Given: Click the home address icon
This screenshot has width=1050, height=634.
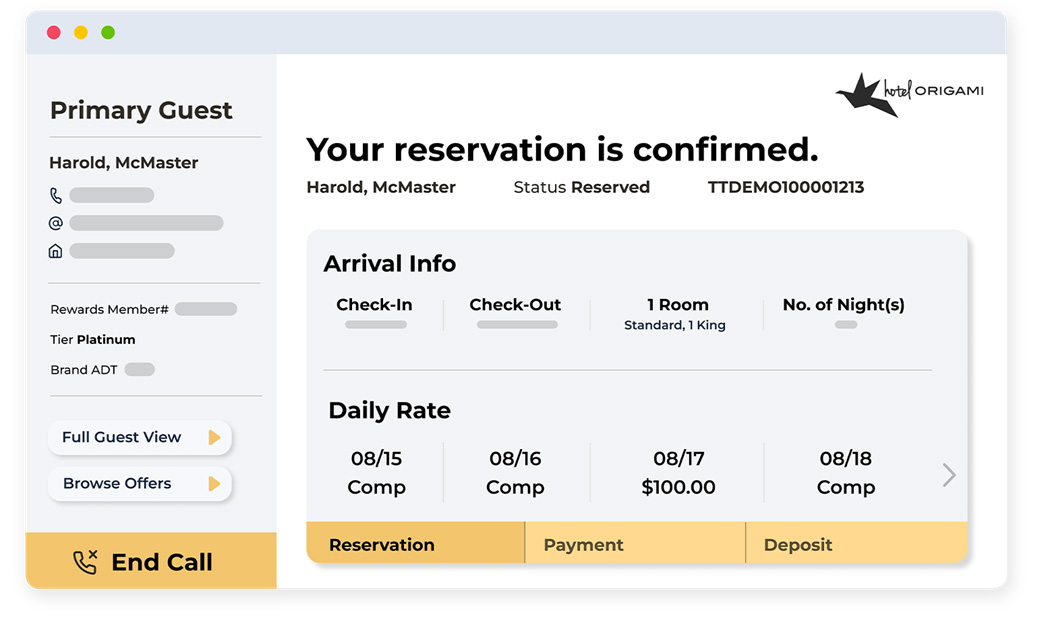Looking at the screenshot, I should tap(56, 251).
